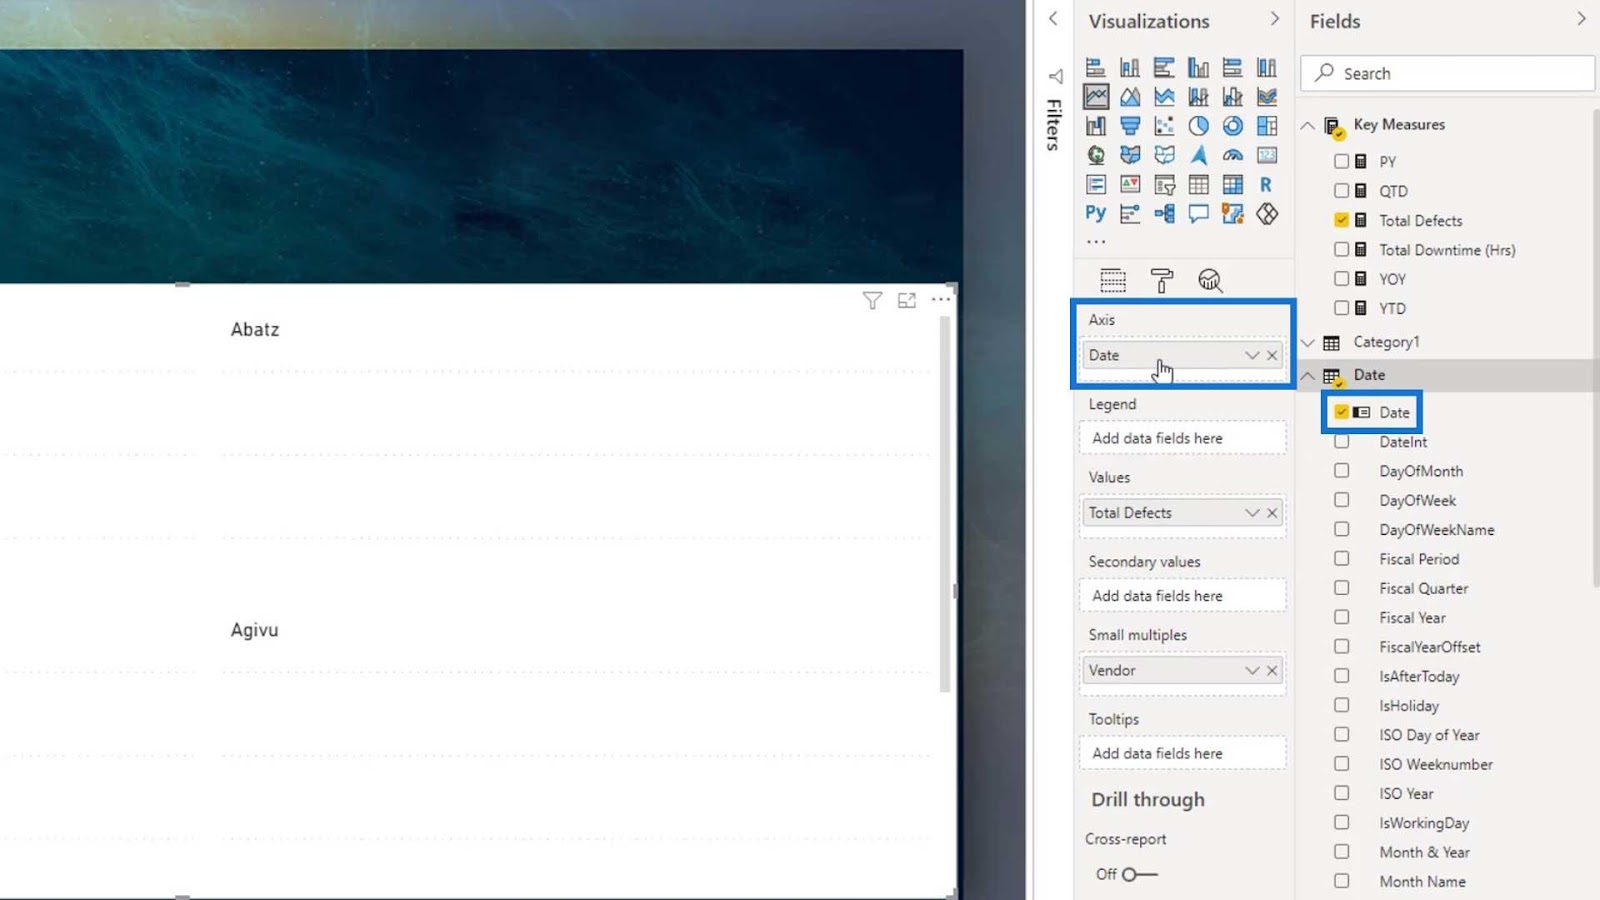Collapse the Fields pane
The height and width of the screenshot is (900, 1600).
(1581, 19)
